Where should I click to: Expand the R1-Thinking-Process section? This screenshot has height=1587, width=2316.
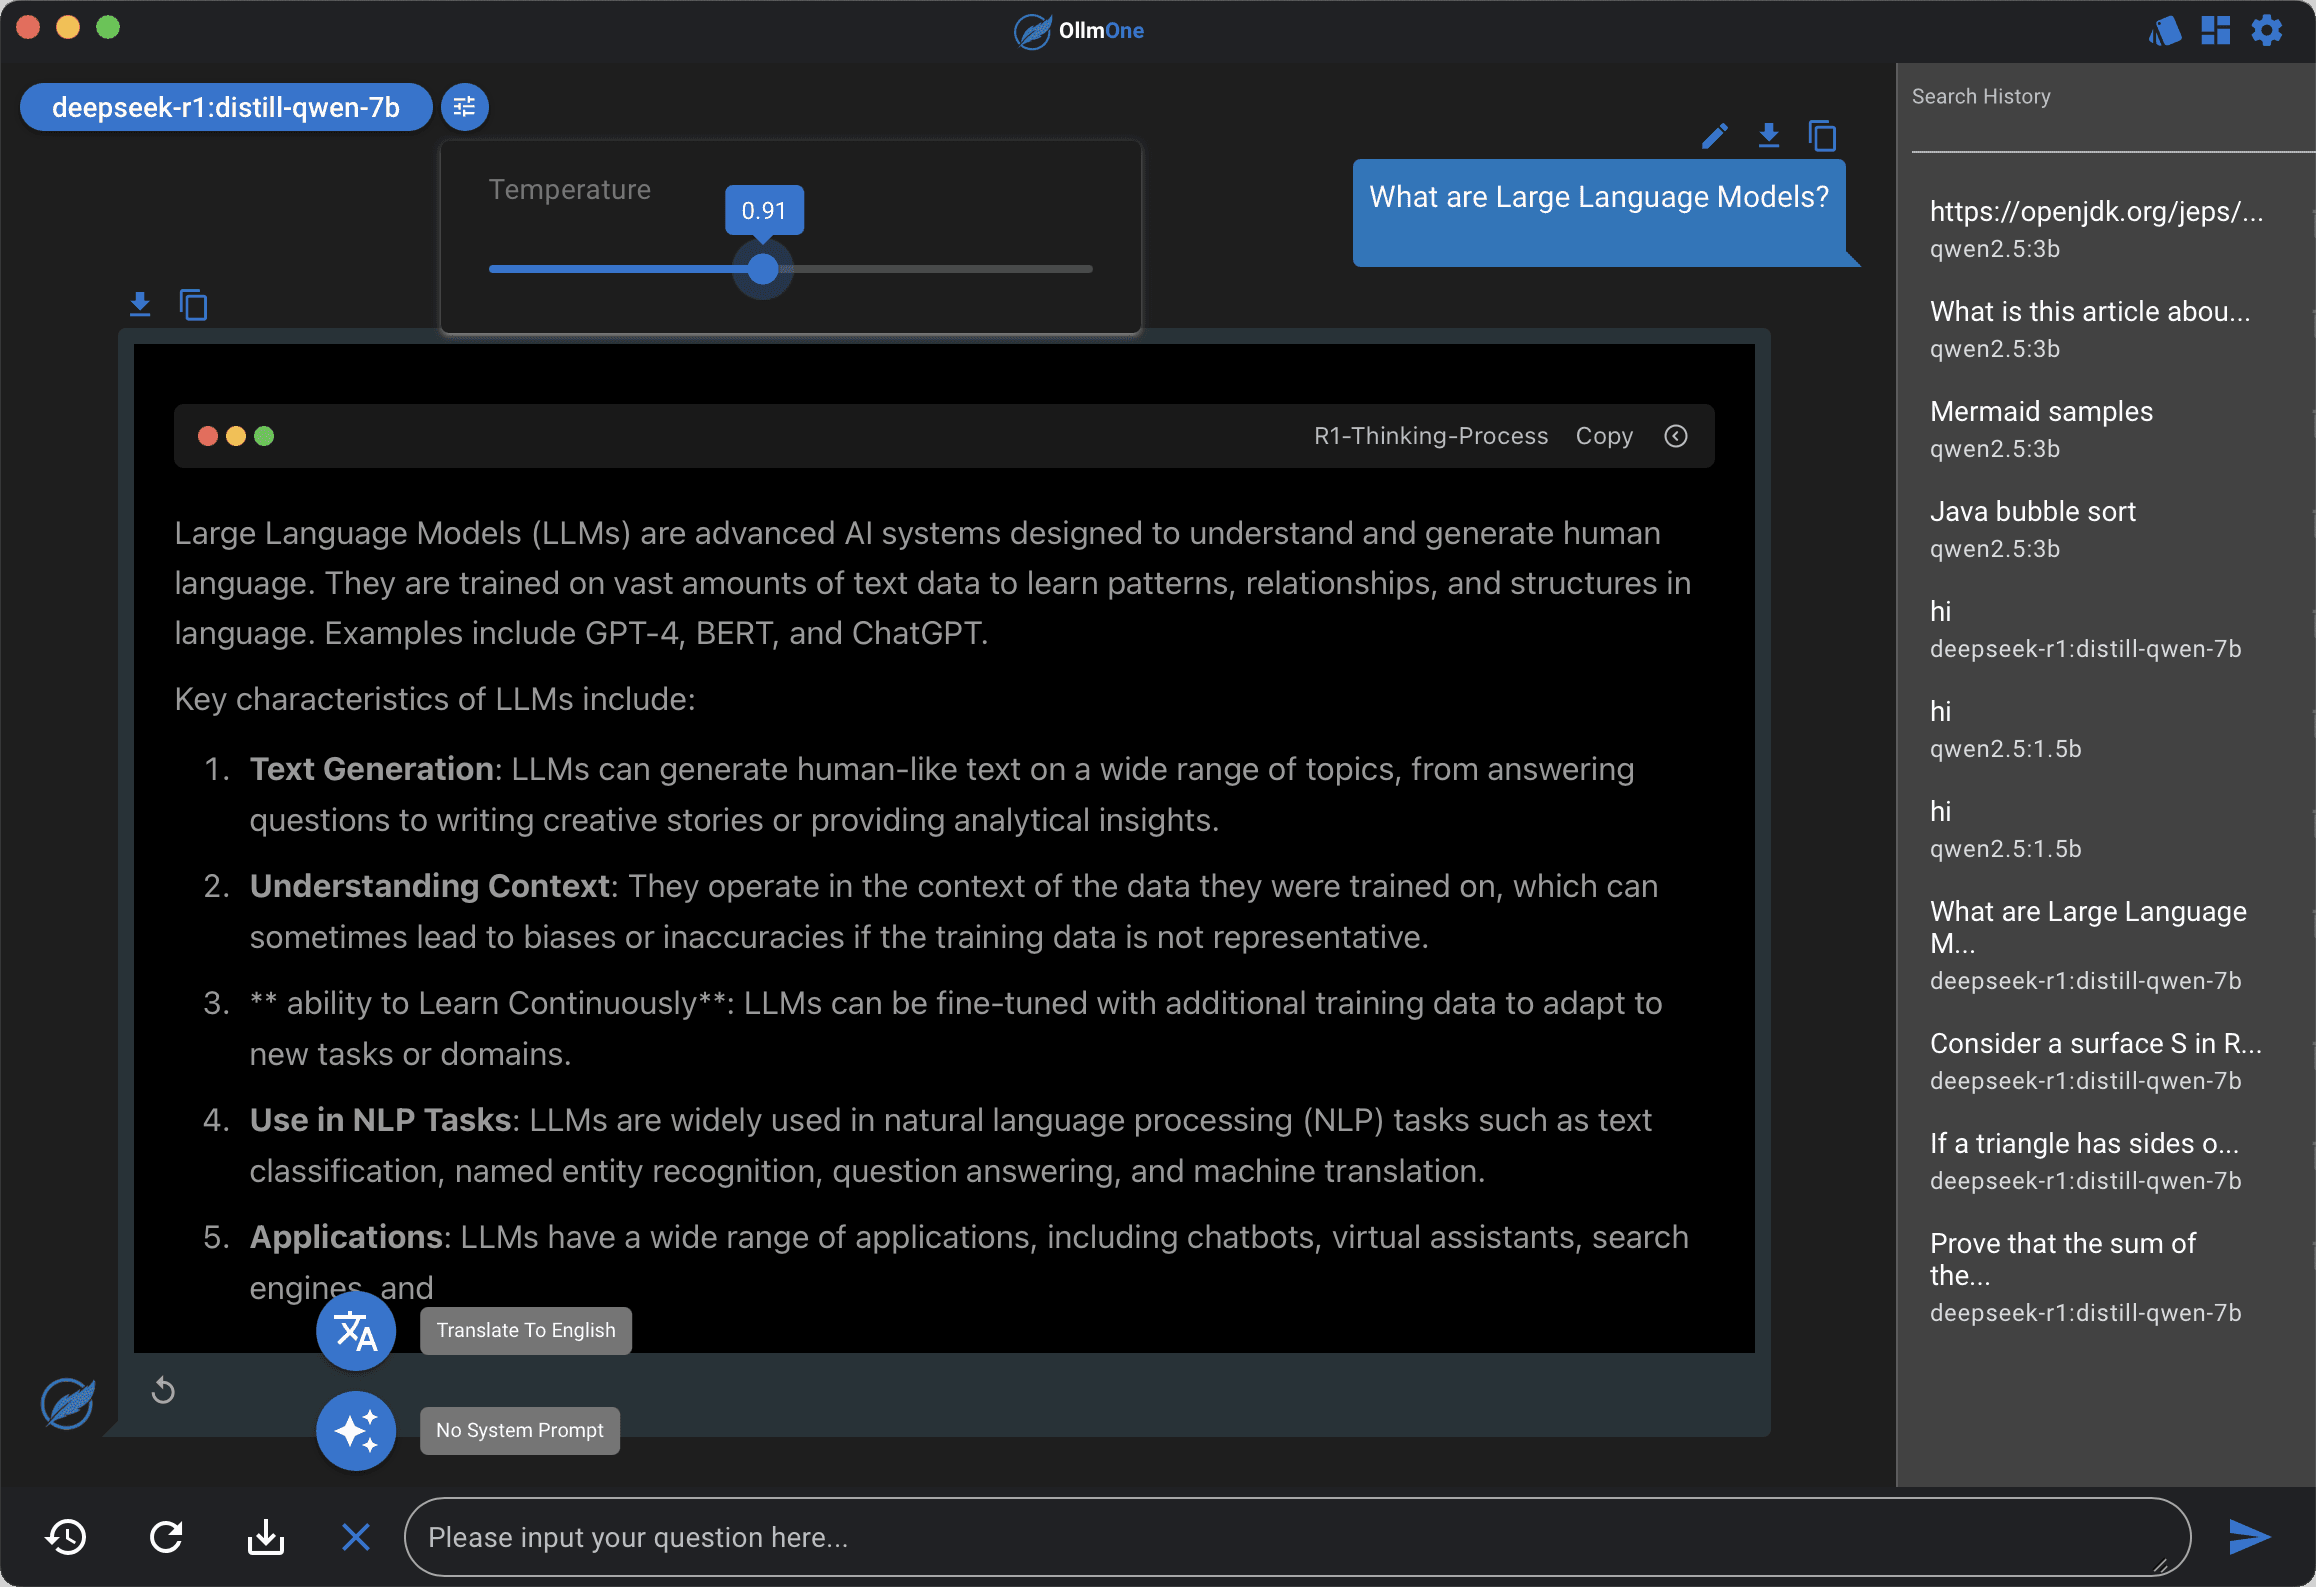(1430, 436)
